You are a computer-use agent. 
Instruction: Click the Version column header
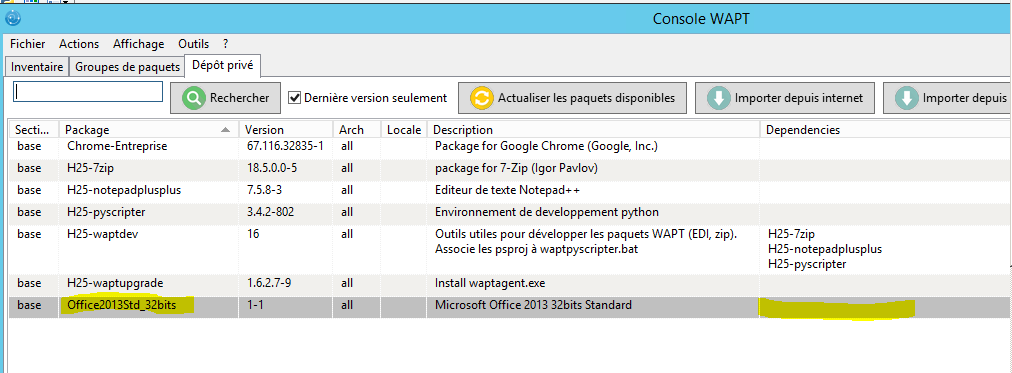[286, 130]
